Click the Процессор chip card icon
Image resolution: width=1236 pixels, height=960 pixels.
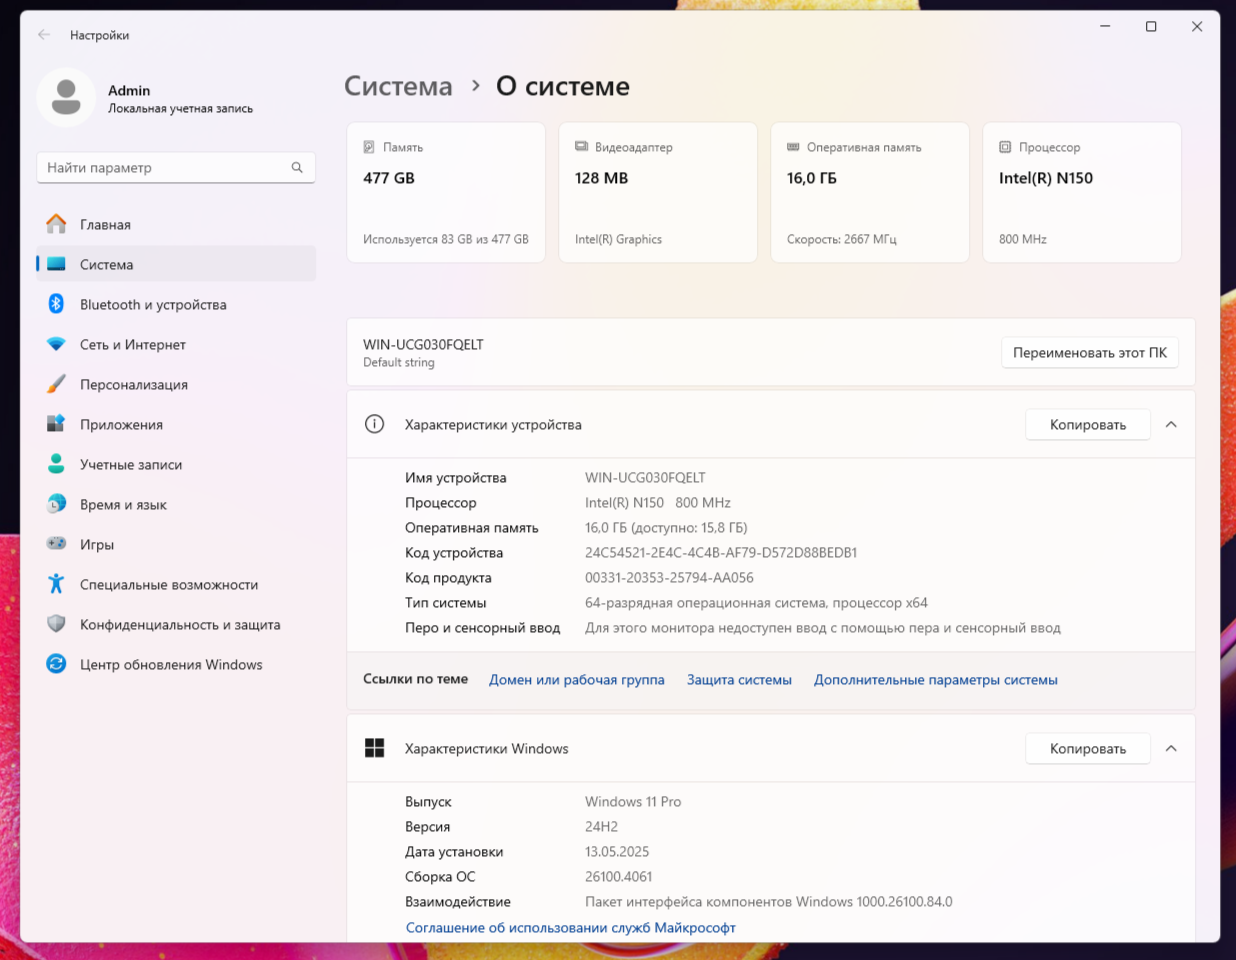(1005, 147)
